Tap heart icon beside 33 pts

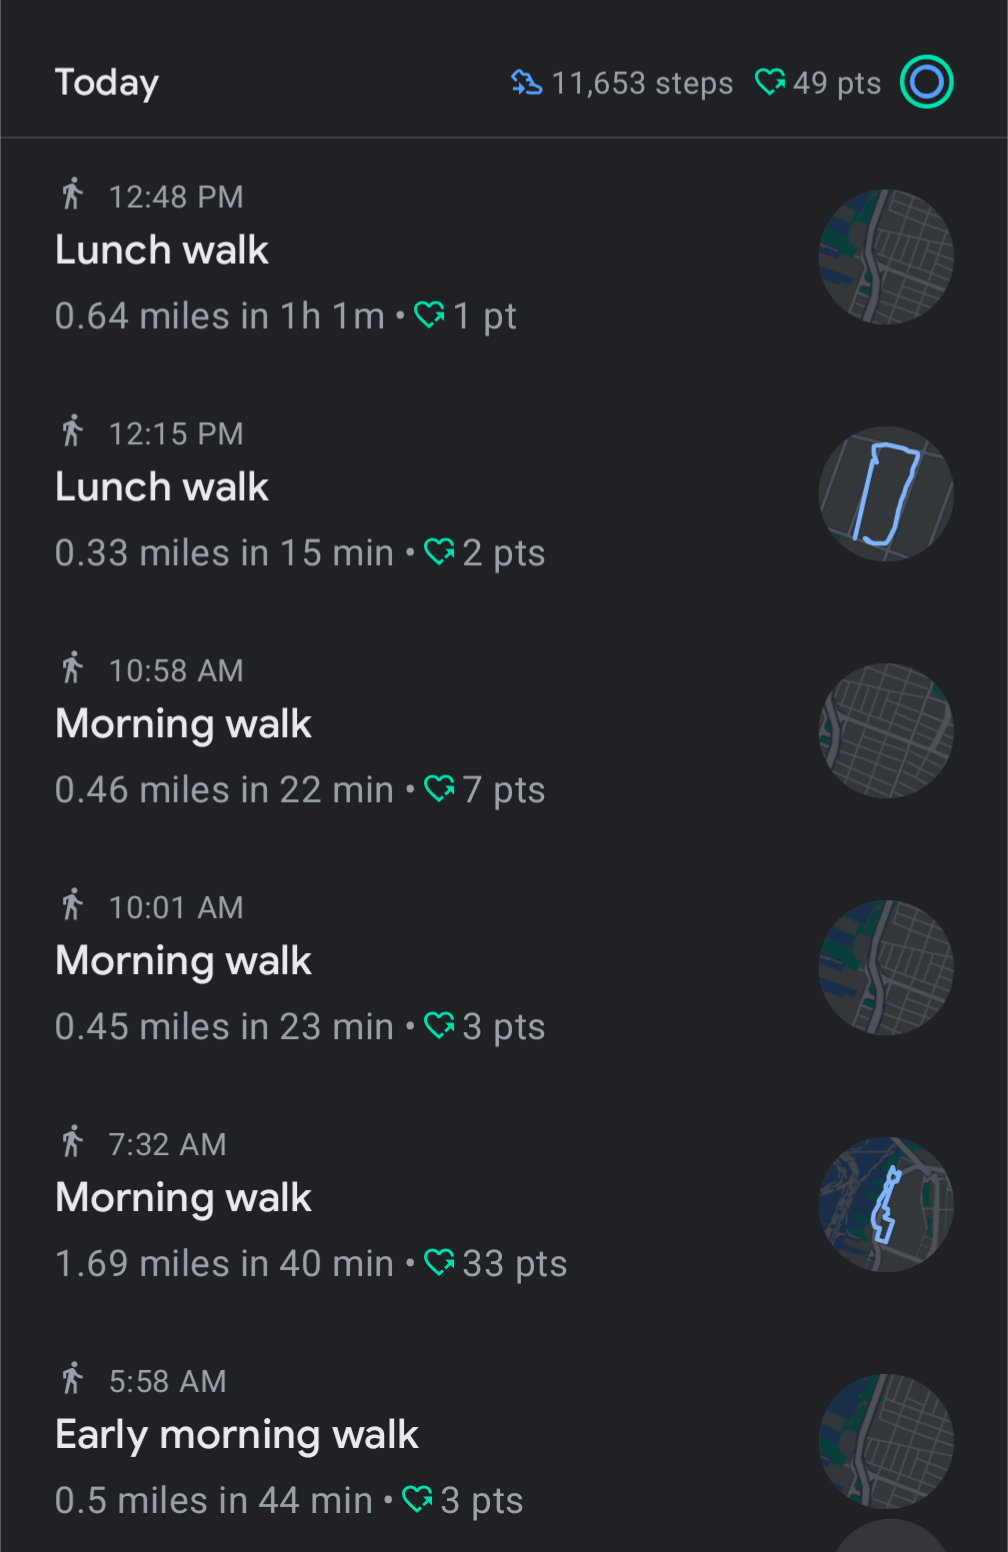(x=439, y=1262)
